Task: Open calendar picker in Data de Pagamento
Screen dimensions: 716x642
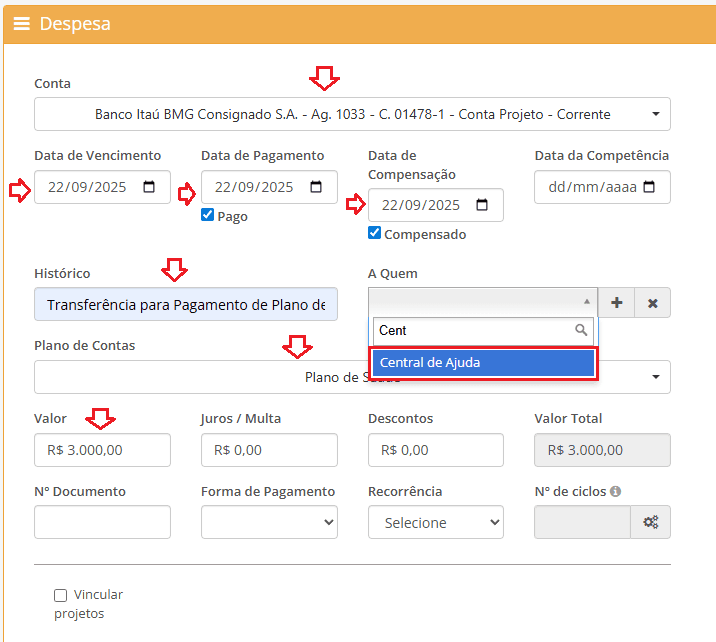Action: coord(316,187)
